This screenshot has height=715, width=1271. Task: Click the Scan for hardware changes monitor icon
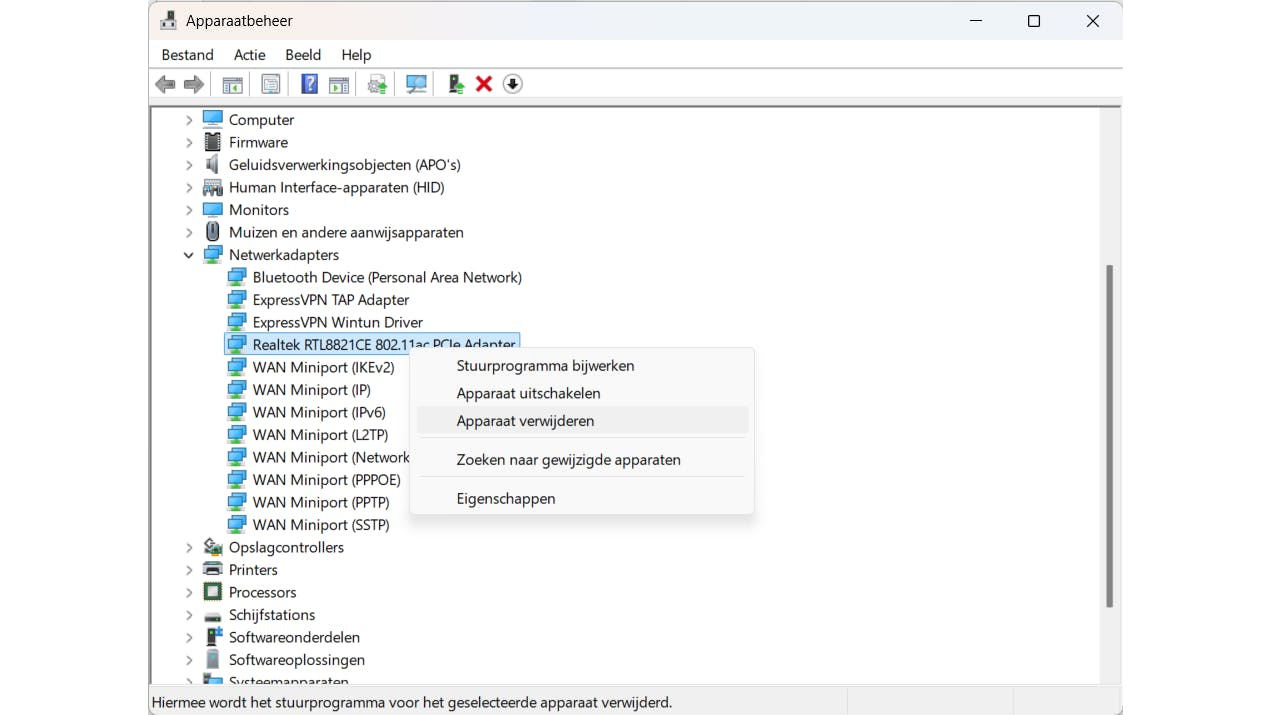[x=417, y=85]
